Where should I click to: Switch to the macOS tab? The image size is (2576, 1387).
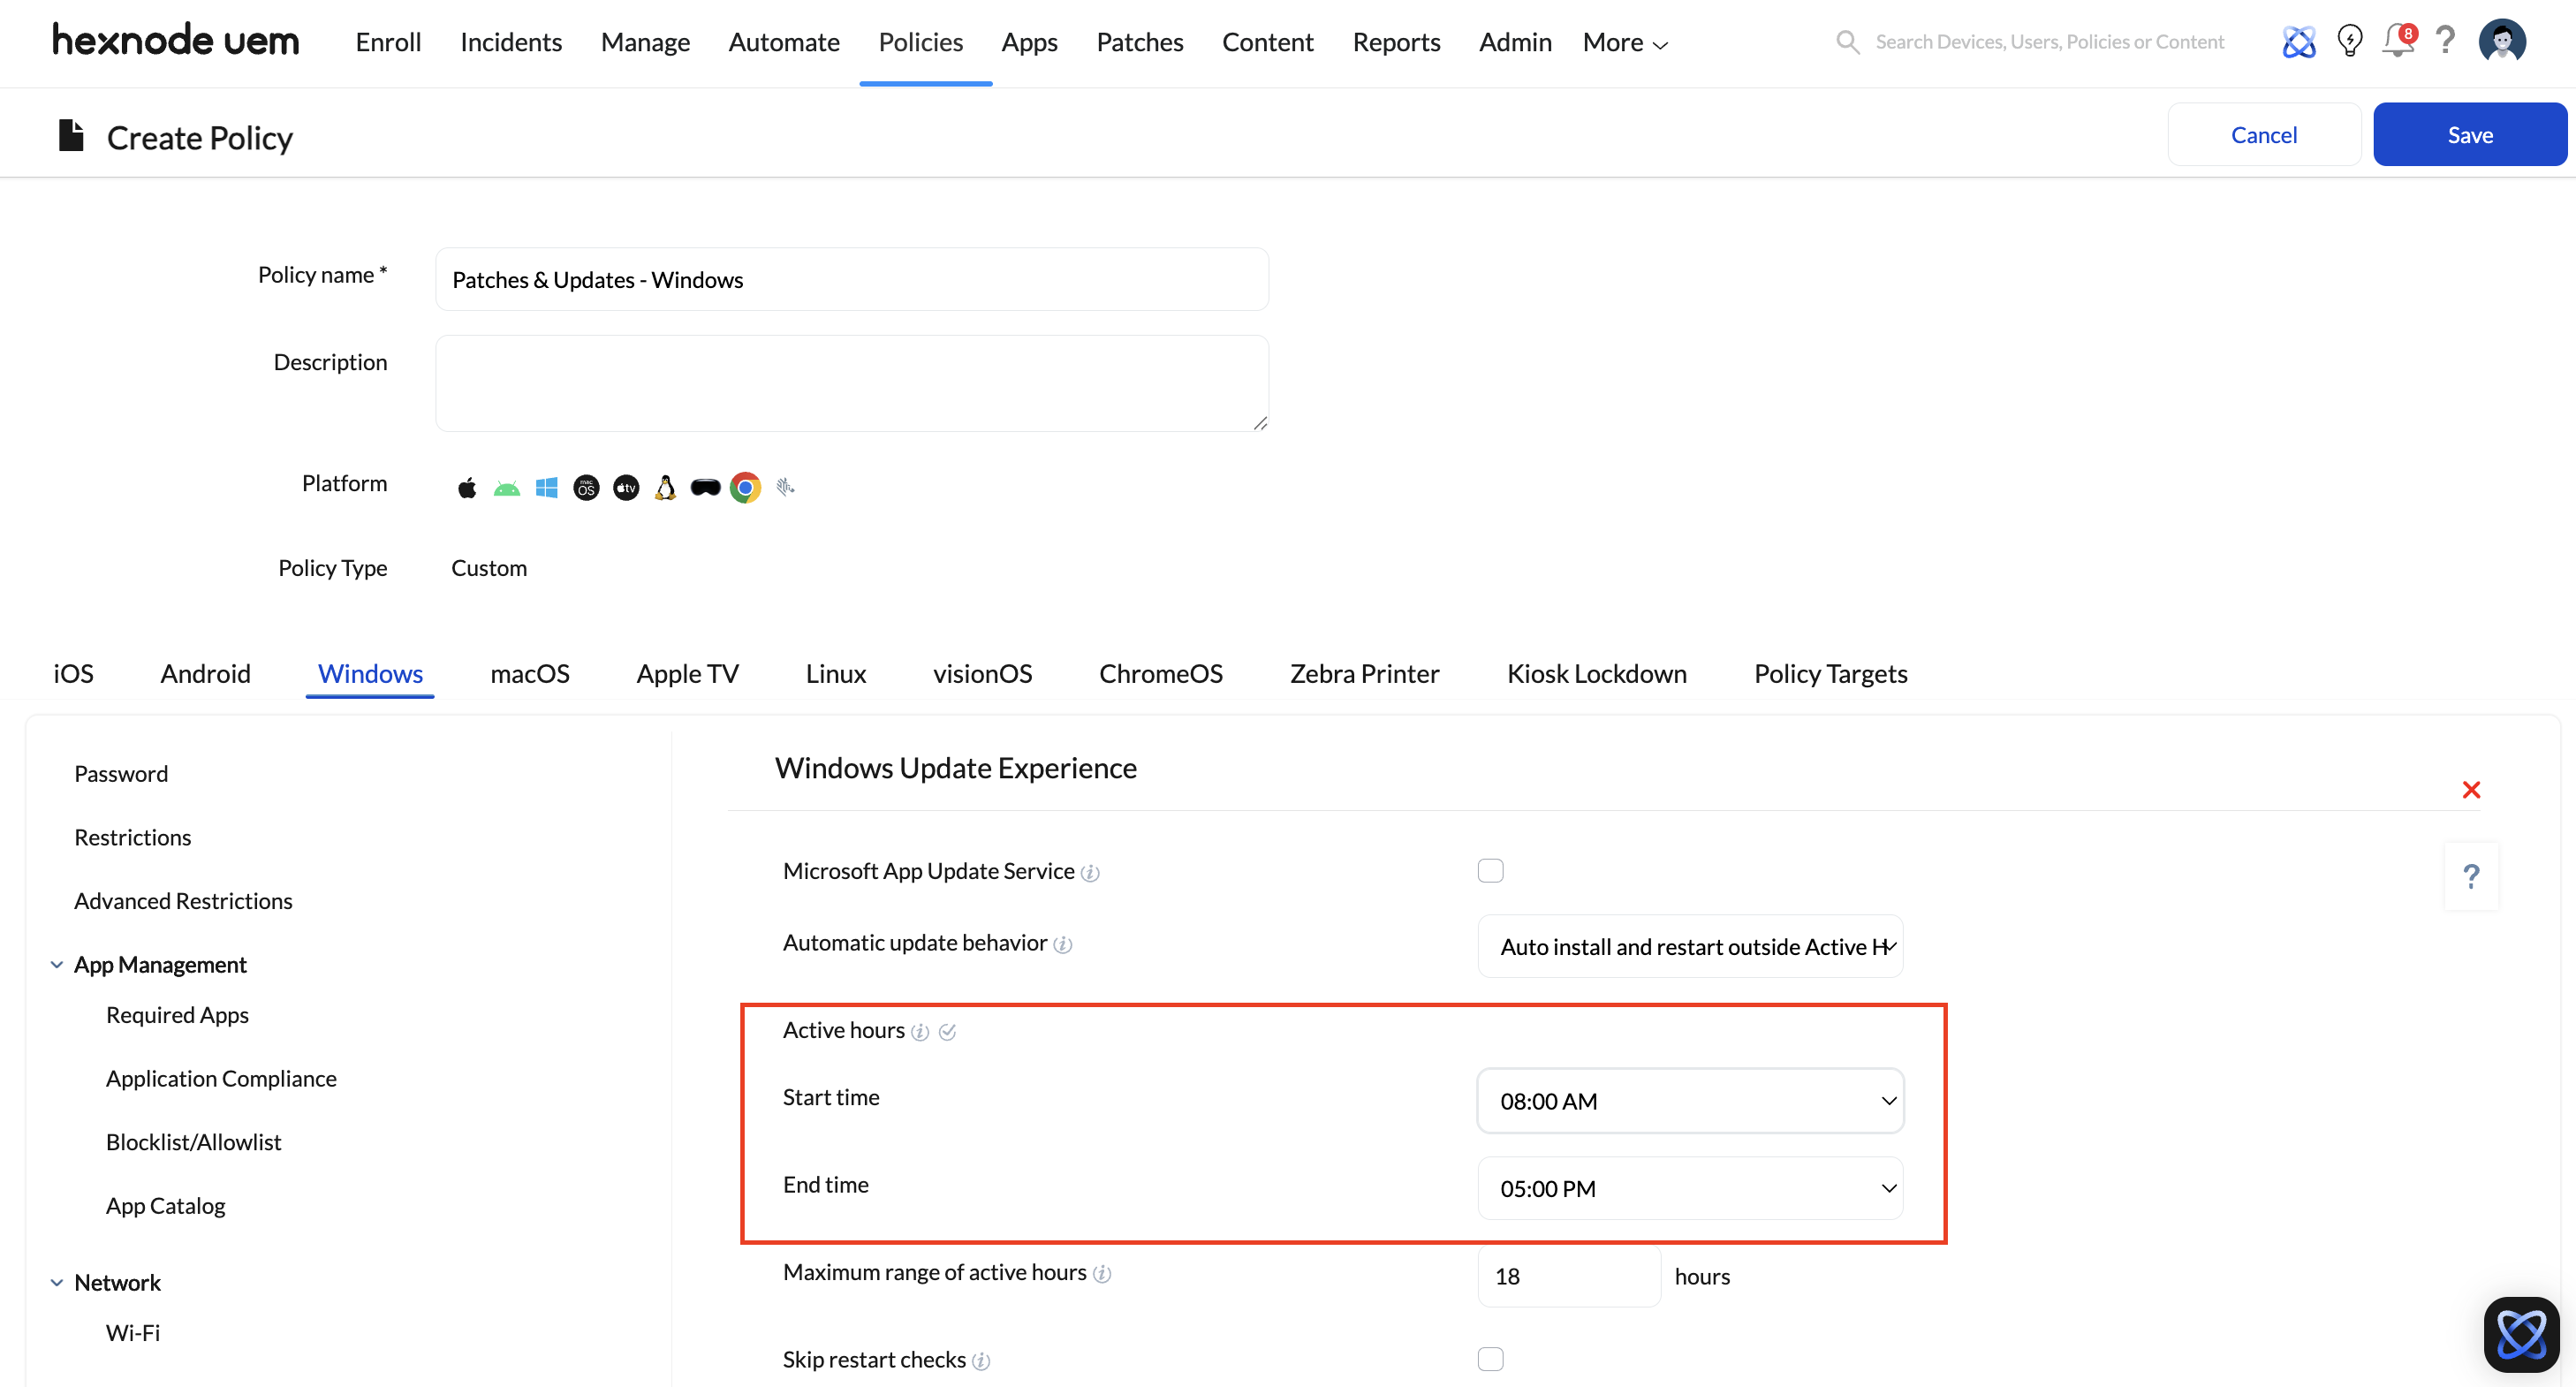click(x=529, y=674)
